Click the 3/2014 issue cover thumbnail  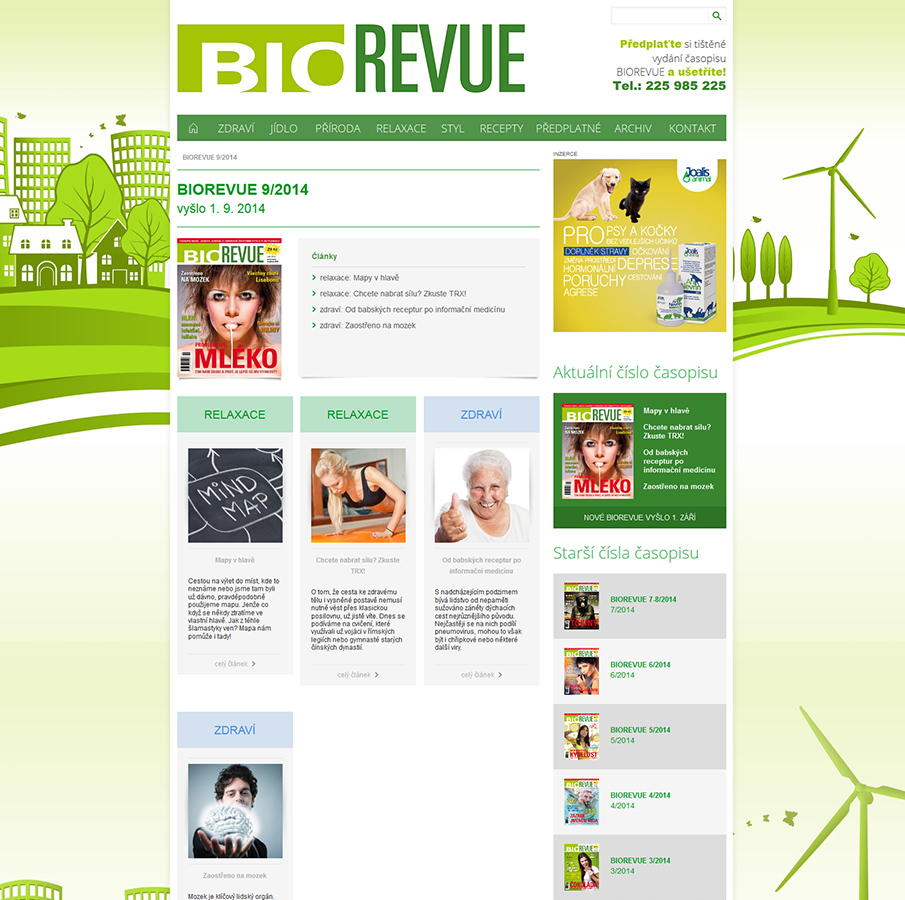[x=581, y=867]
